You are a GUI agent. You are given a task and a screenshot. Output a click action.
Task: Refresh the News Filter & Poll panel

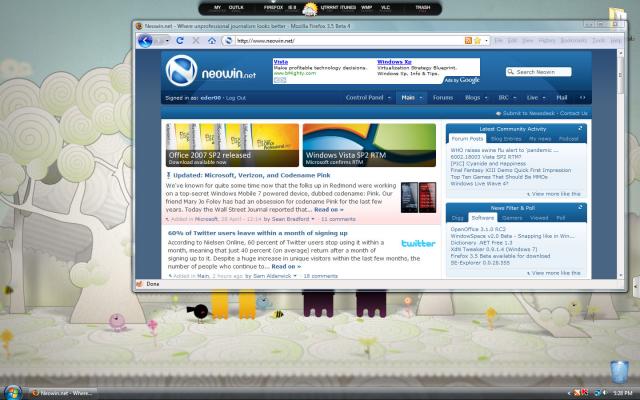pyautogui.click(x=580, y=207)
